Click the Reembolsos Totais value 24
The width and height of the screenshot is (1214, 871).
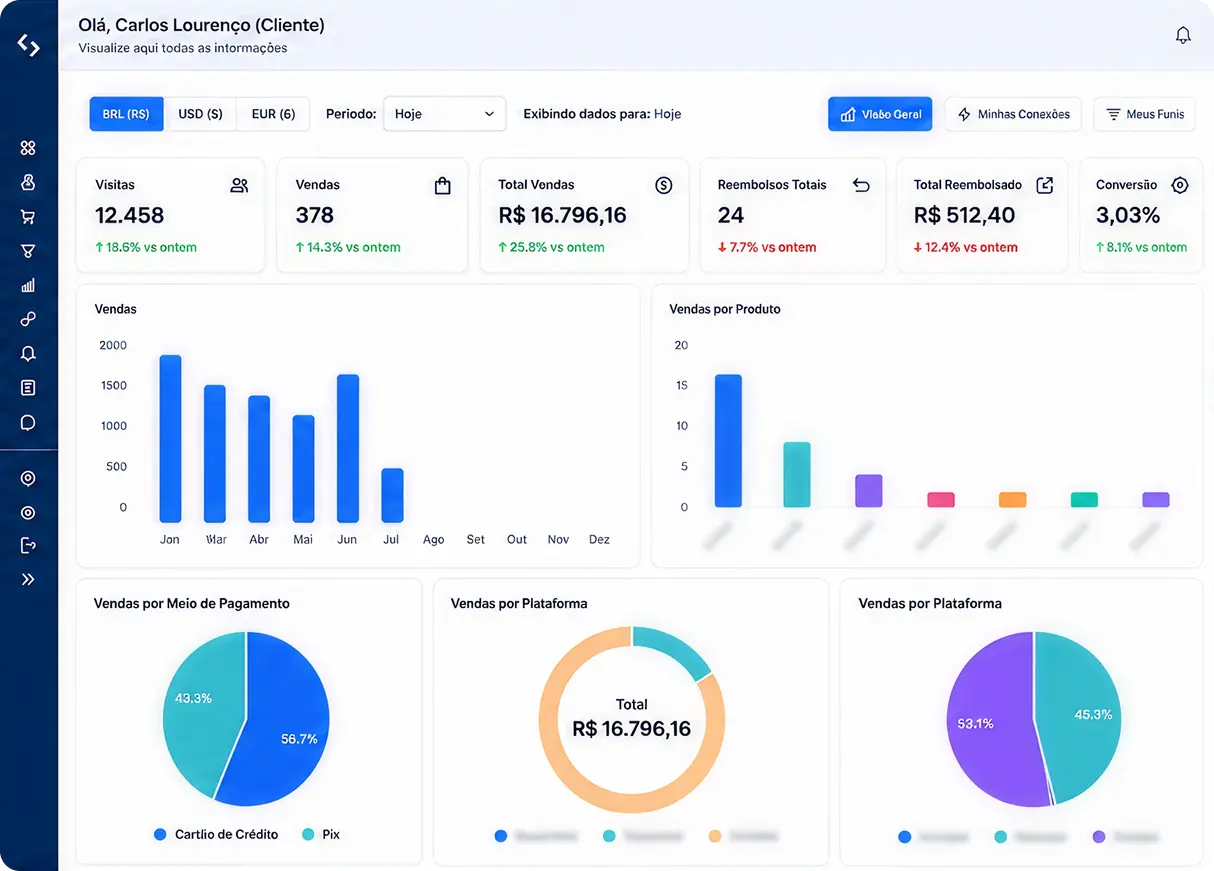pyautogui.click(x=731, y=215)
